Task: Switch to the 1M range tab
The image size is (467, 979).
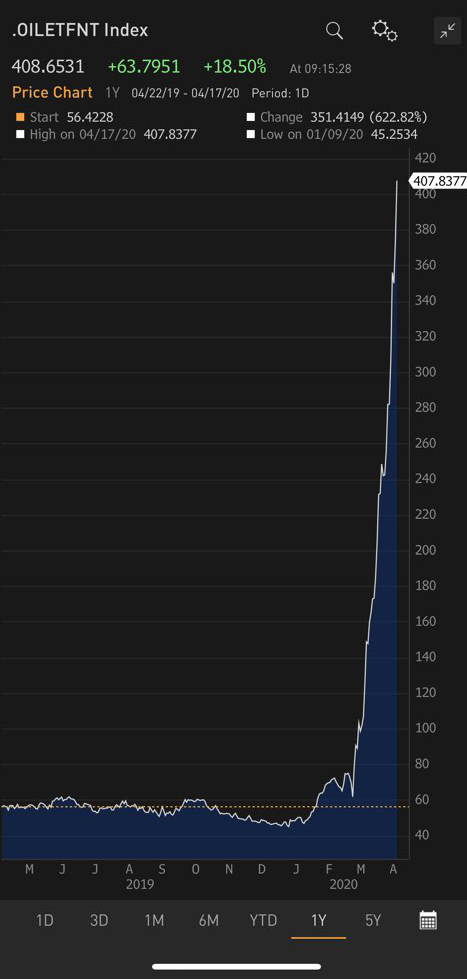Action: 154,920
